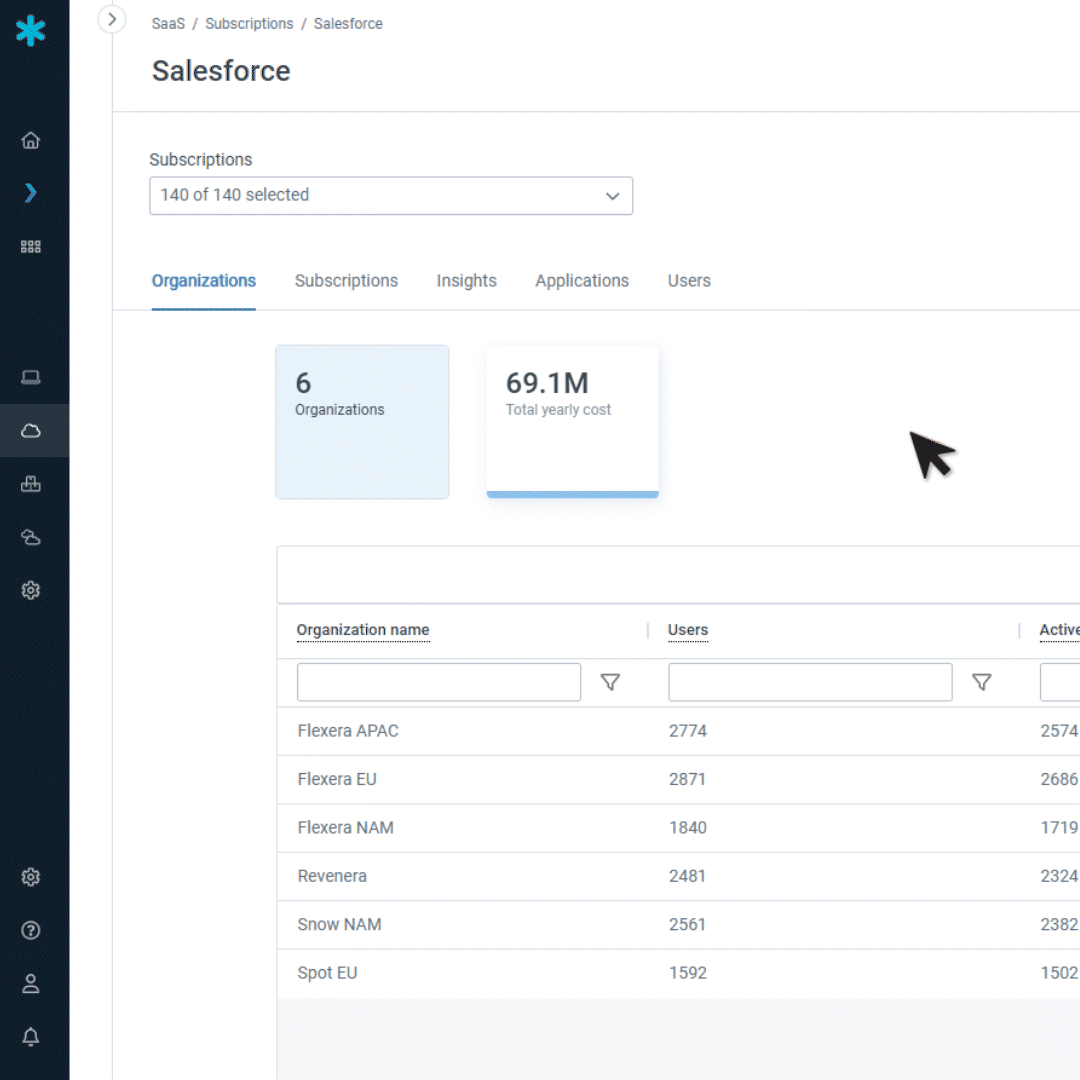Viewport: 1080px width, 1080px height.
Task: Open the help question mark icon
Action: pos(31,930)
